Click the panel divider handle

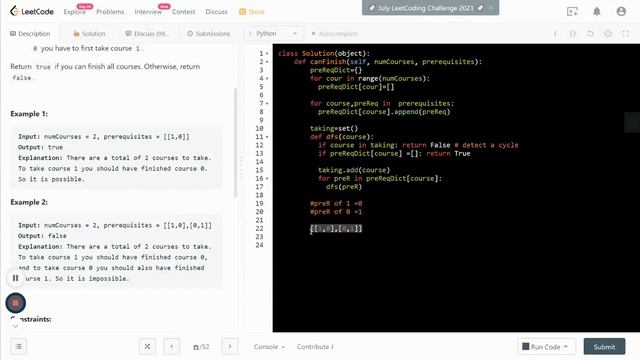pos(241,167)
